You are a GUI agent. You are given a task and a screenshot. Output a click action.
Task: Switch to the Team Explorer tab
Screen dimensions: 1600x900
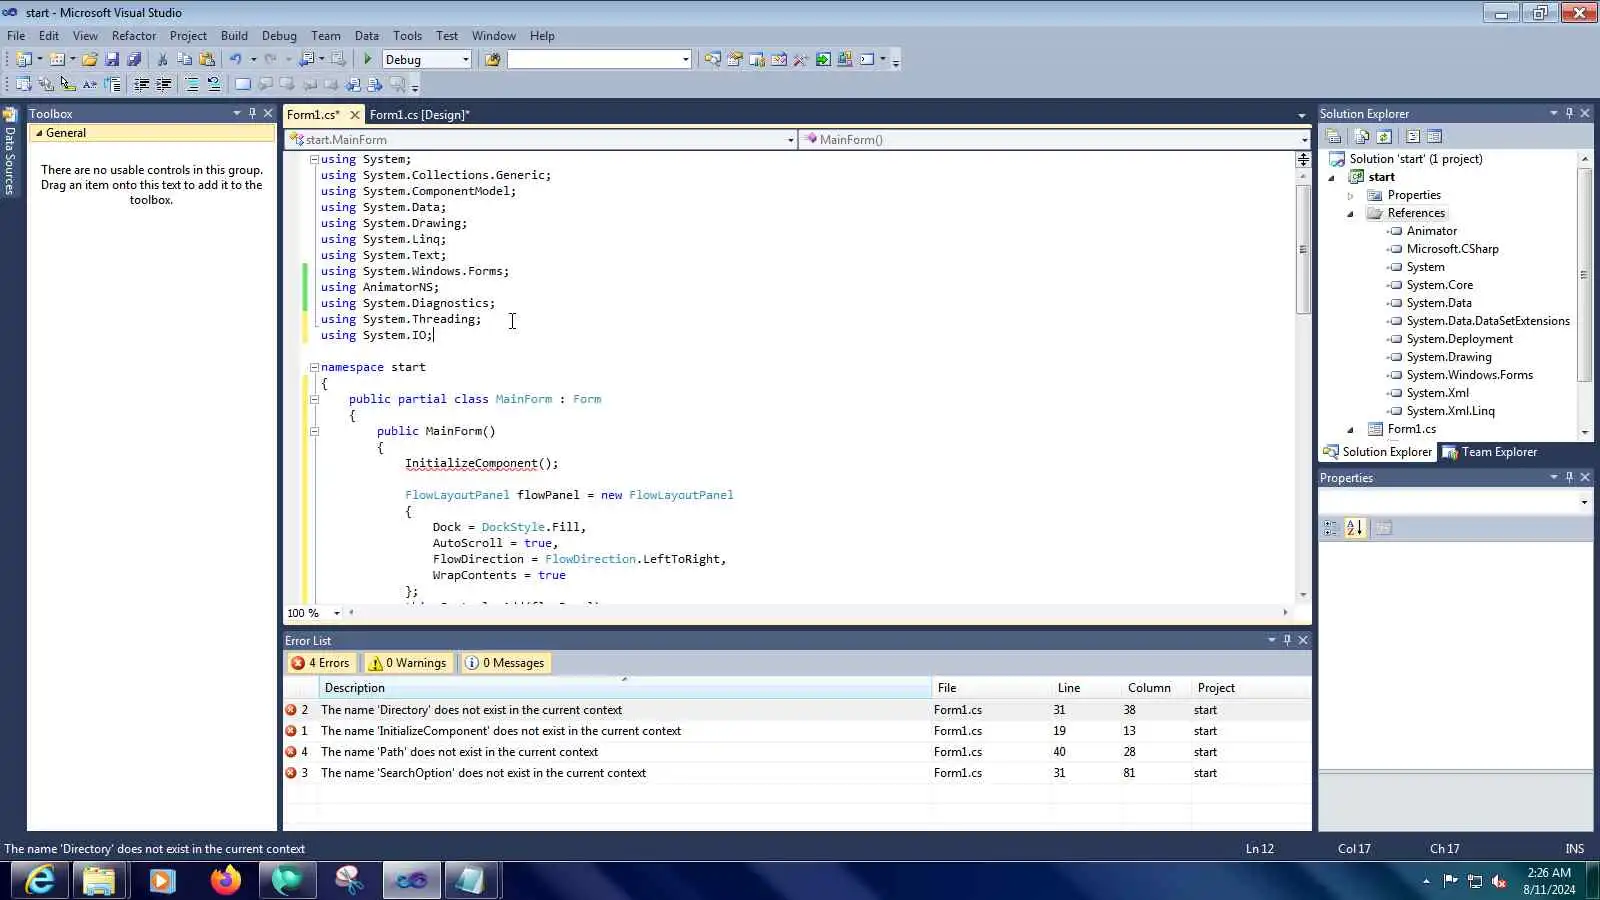coord(1490,452)
